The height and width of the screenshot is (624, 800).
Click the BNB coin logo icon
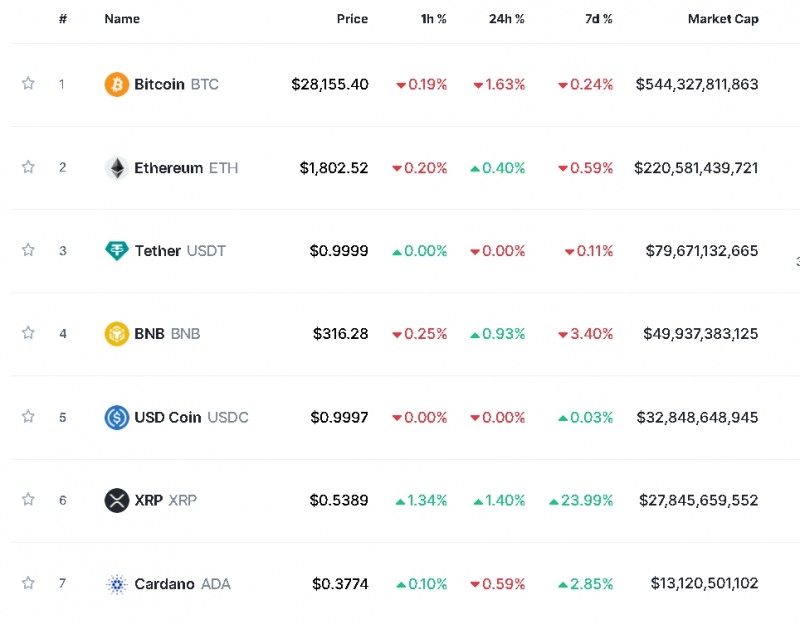117,334
